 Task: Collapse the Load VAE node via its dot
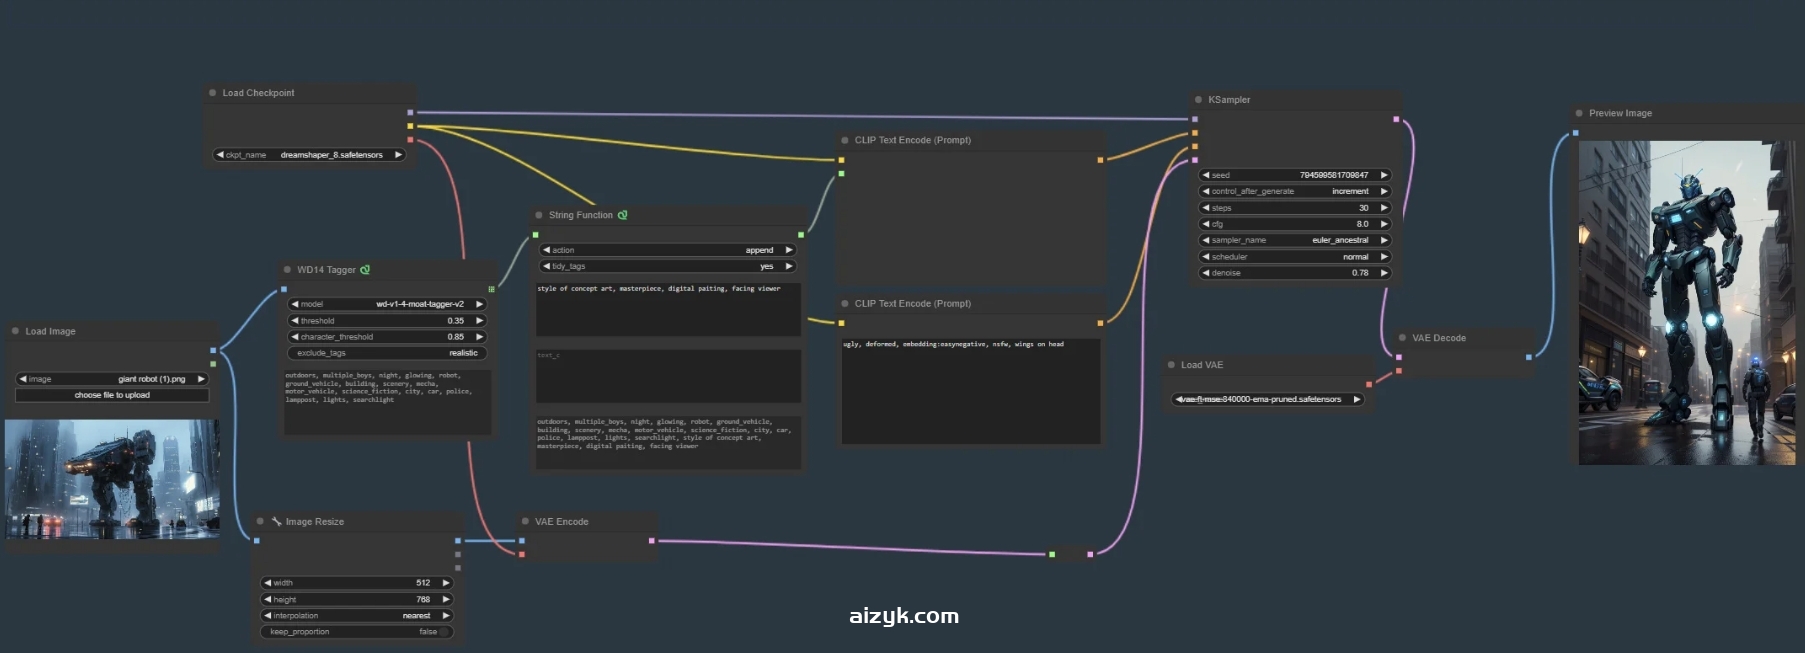[x=1171, y=365]
